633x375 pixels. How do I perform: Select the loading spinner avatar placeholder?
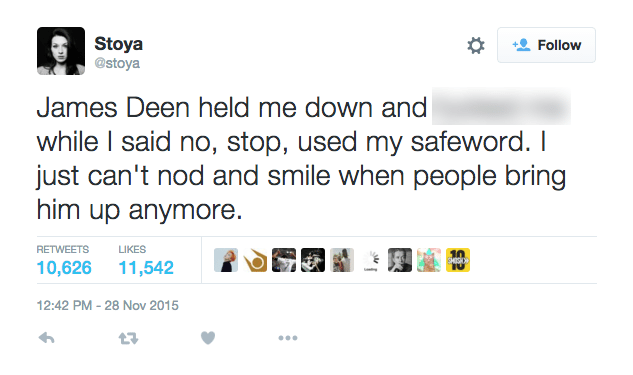point(371,260)
